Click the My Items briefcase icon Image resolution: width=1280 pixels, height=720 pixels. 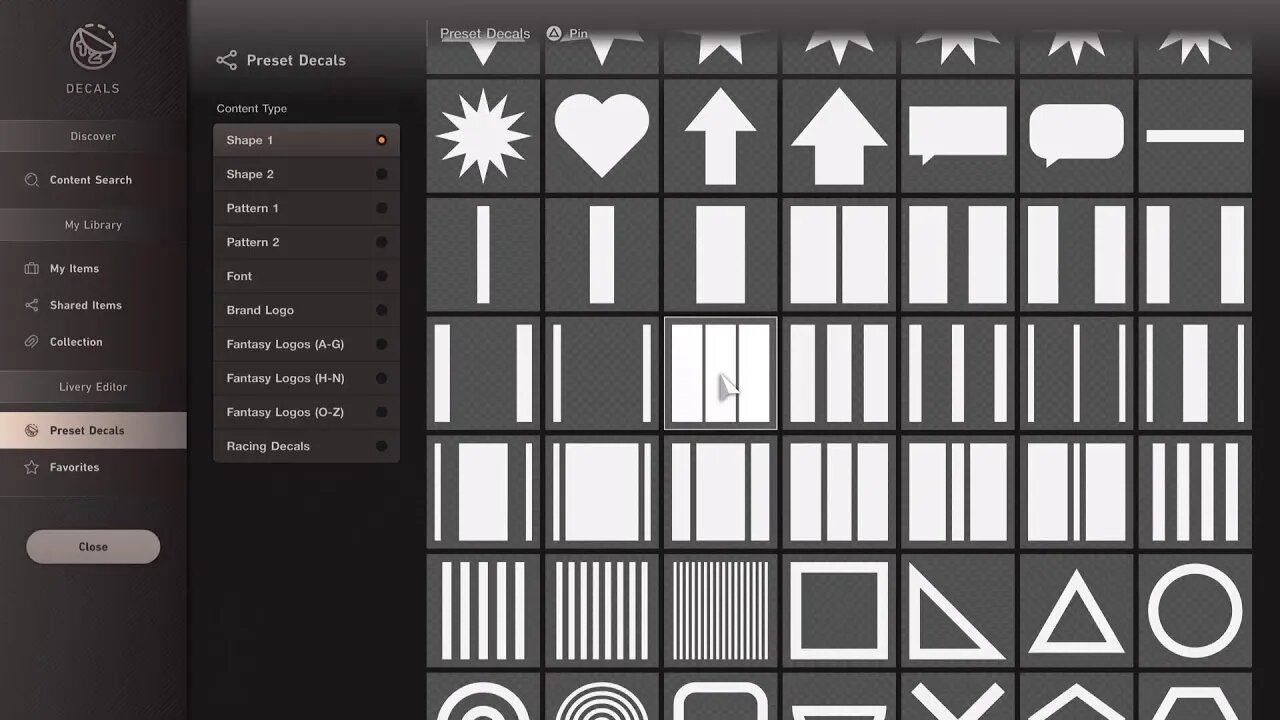point(31,268)
